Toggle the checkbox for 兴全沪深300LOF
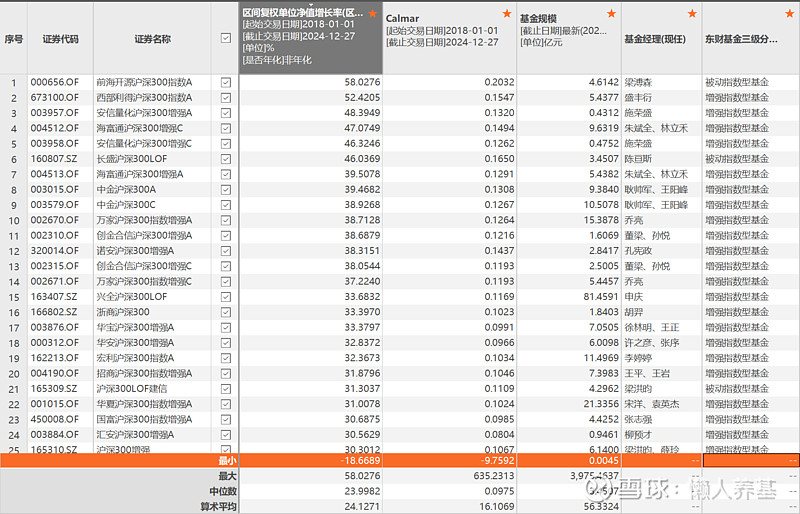 226,297
